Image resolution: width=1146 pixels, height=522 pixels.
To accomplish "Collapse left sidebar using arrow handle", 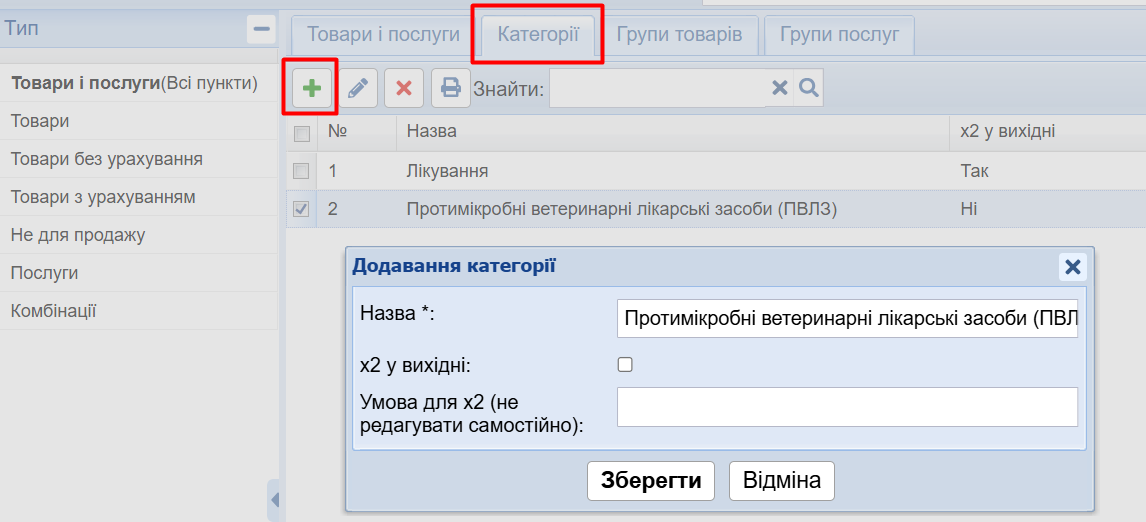I will coord(275,499).
